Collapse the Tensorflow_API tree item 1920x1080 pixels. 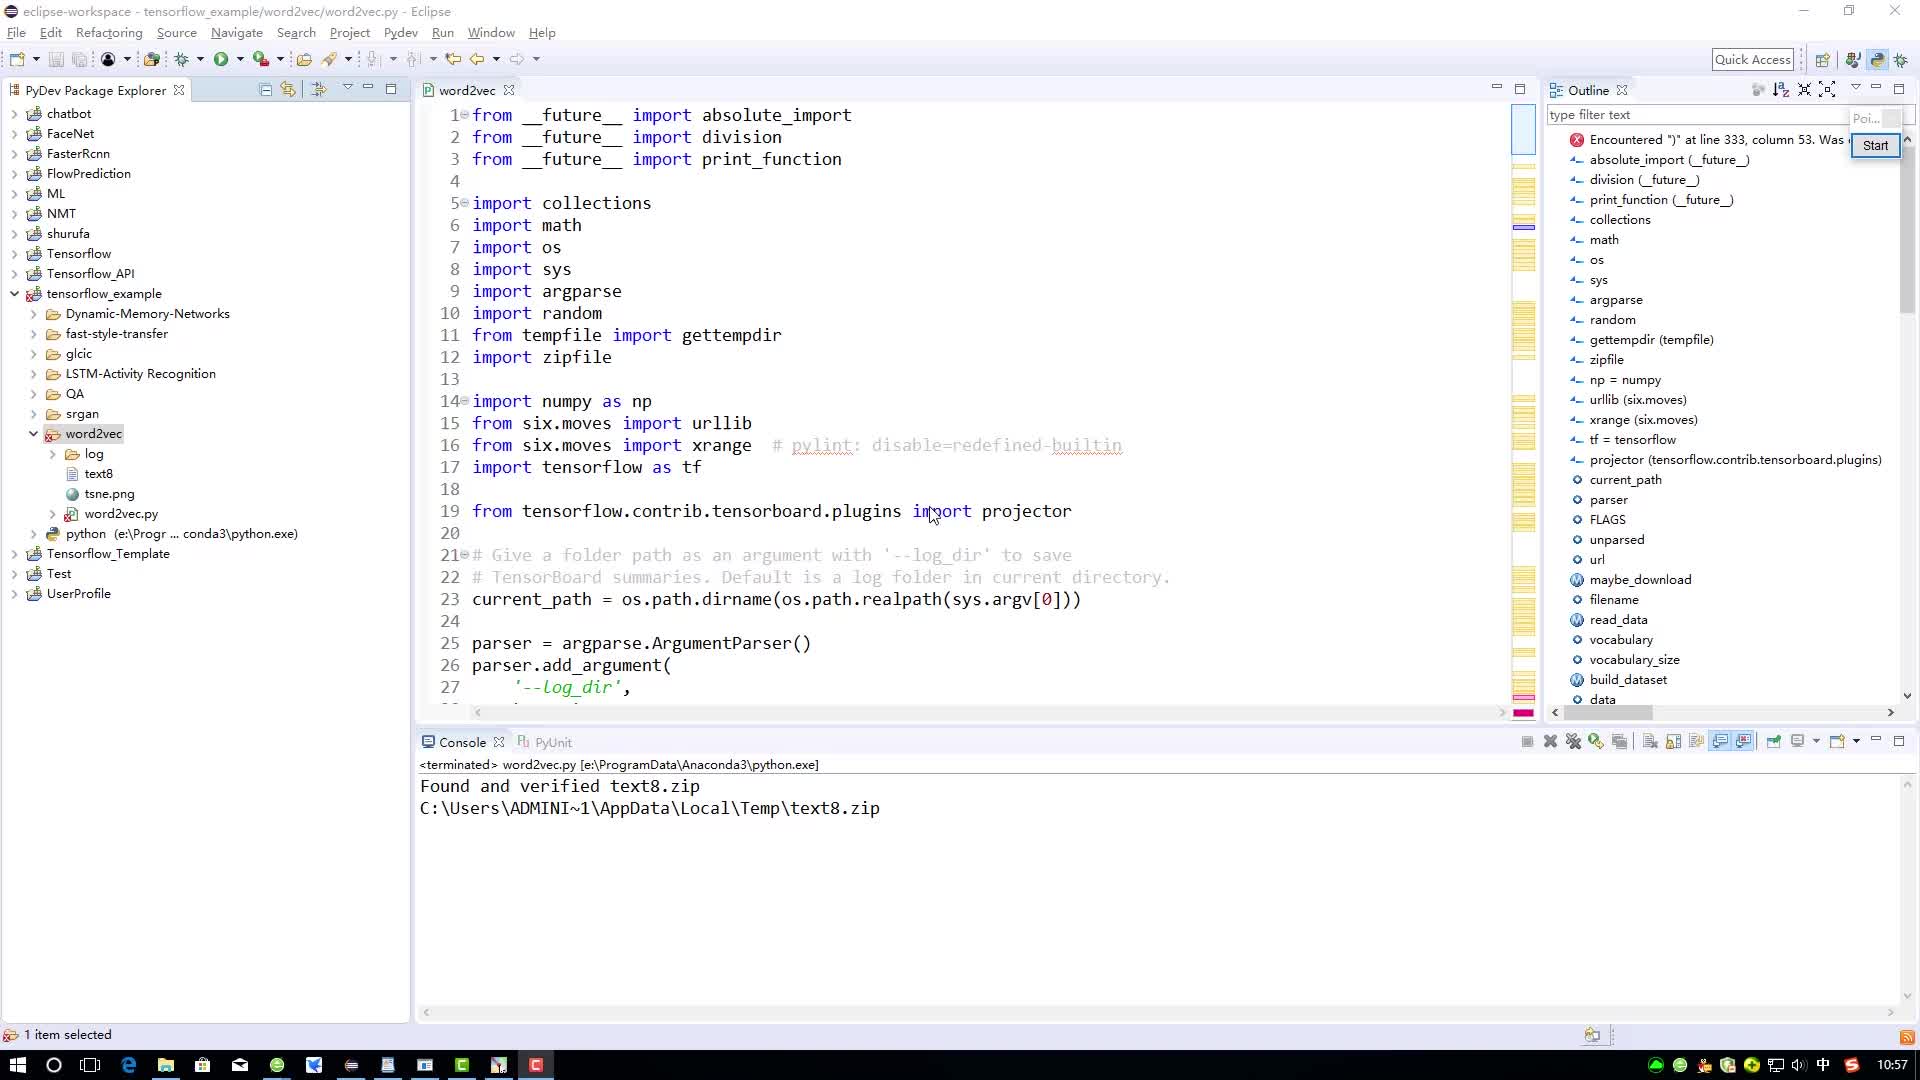(13, 273)
